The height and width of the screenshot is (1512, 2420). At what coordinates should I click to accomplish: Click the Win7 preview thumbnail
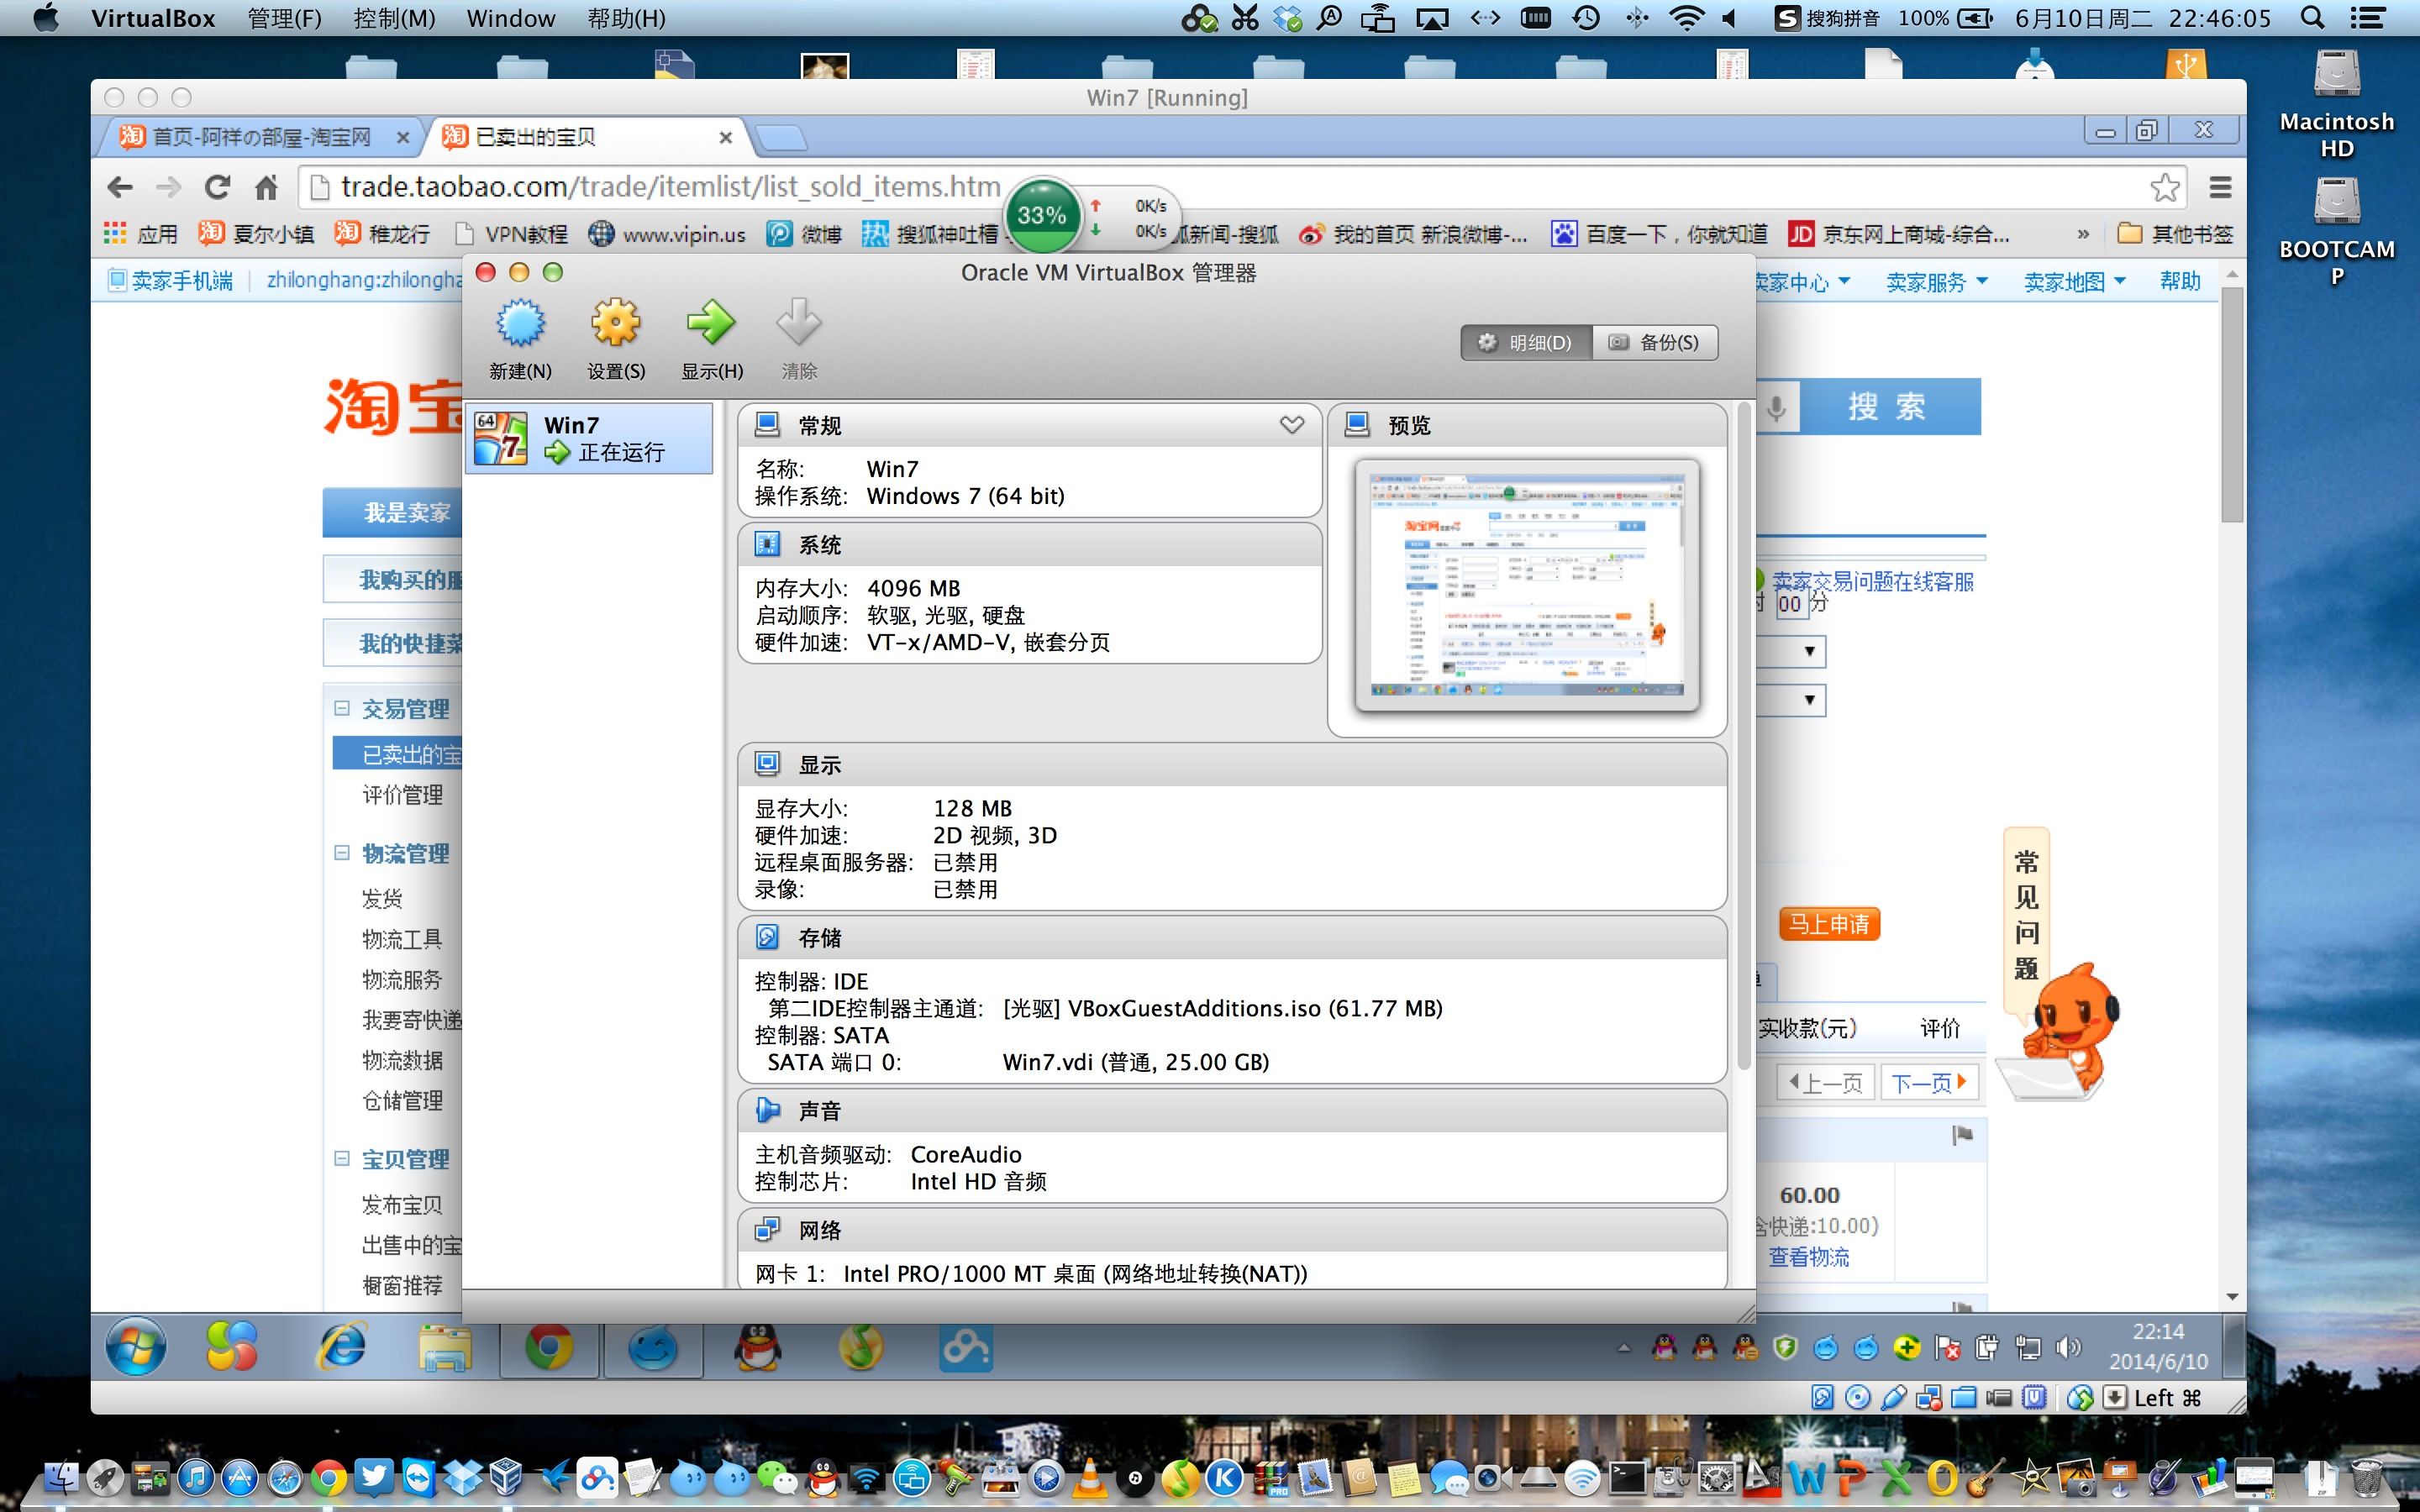tap(1527, 585)
